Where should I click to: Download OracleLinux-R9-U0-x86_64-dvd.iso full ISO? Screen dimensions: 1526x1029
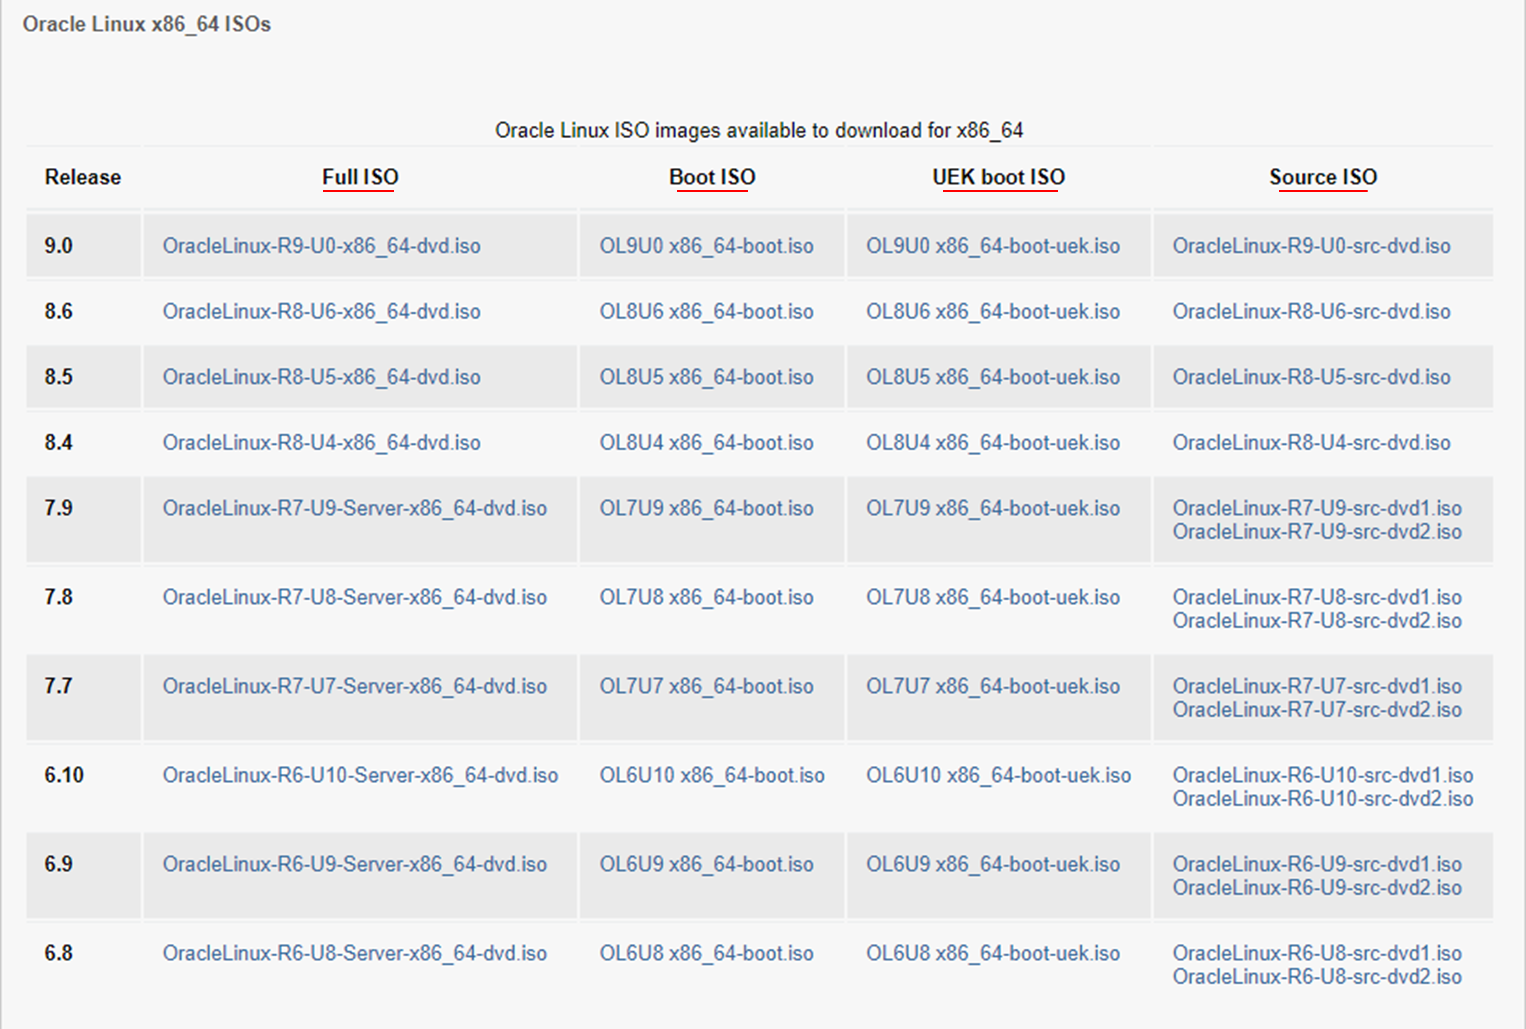(x=321, y=246)
